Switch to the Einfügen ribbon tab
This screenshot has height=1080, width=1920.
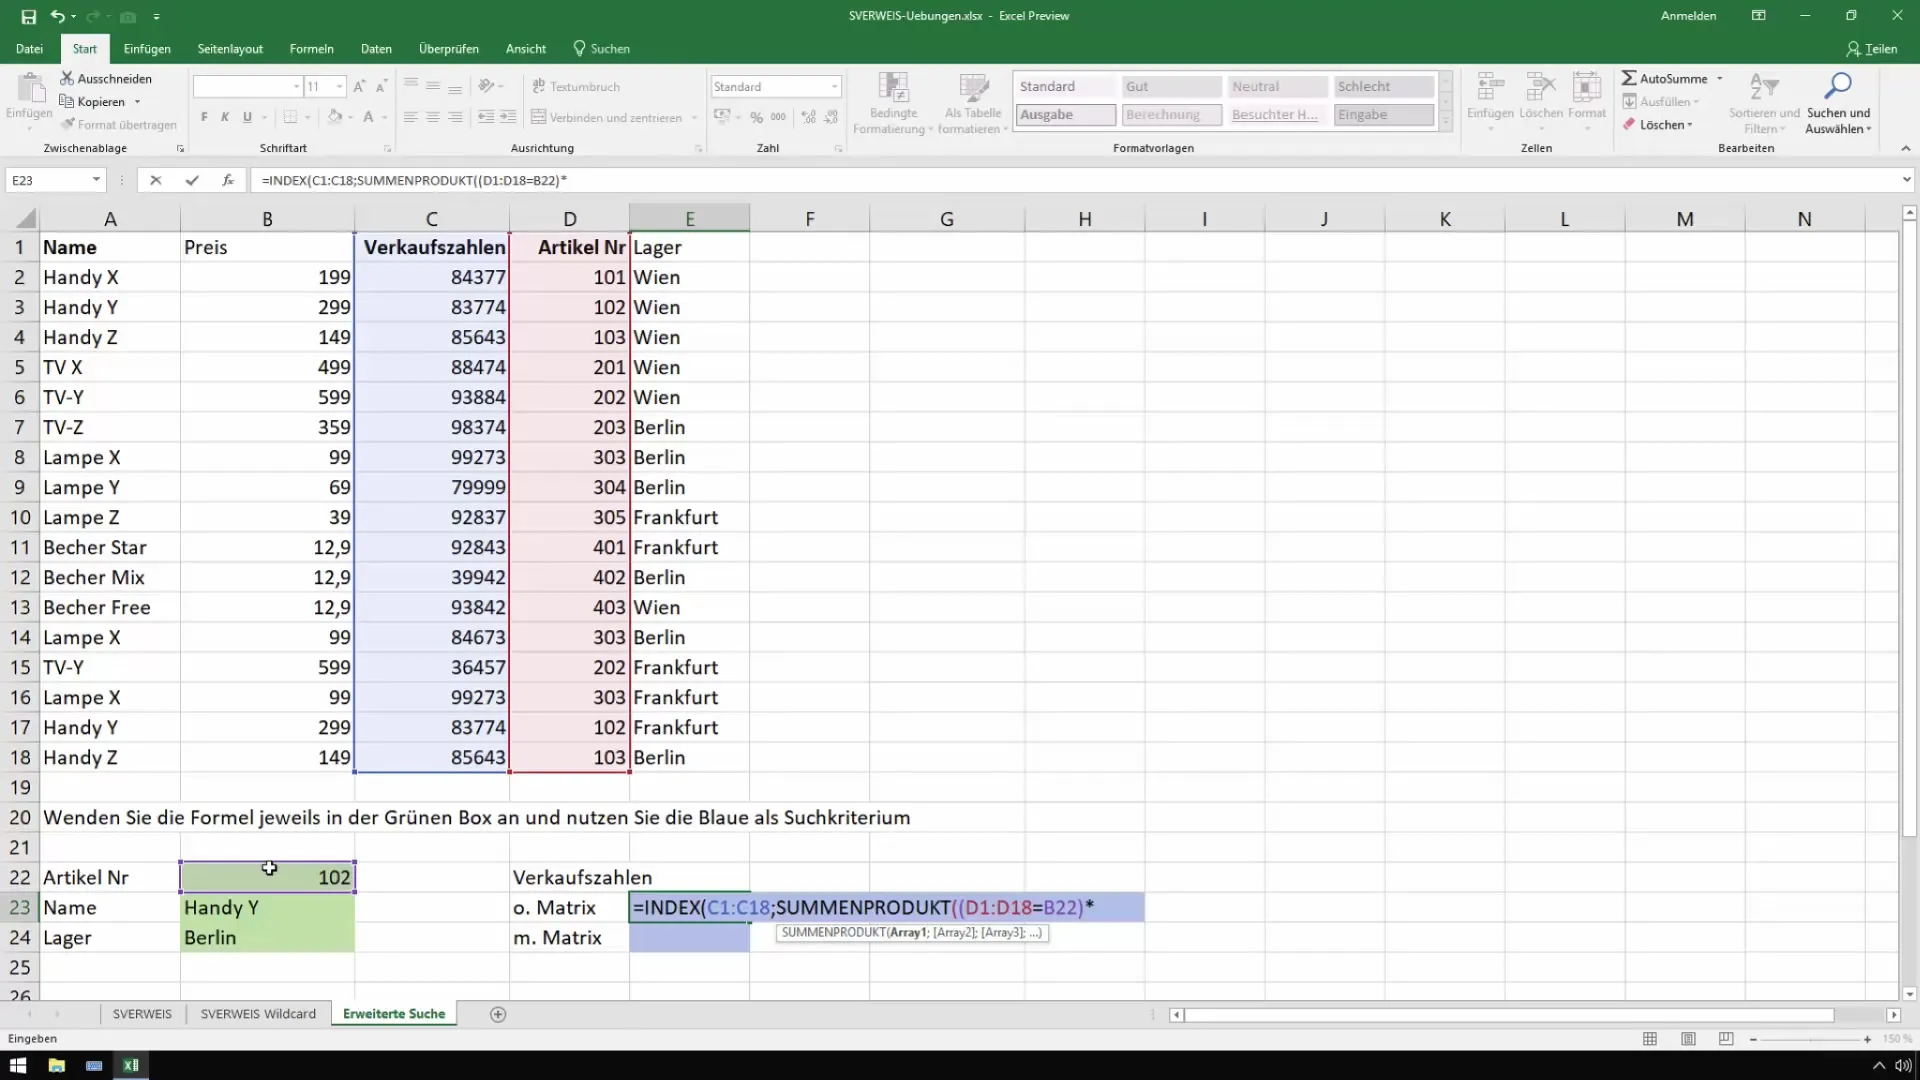147,48
